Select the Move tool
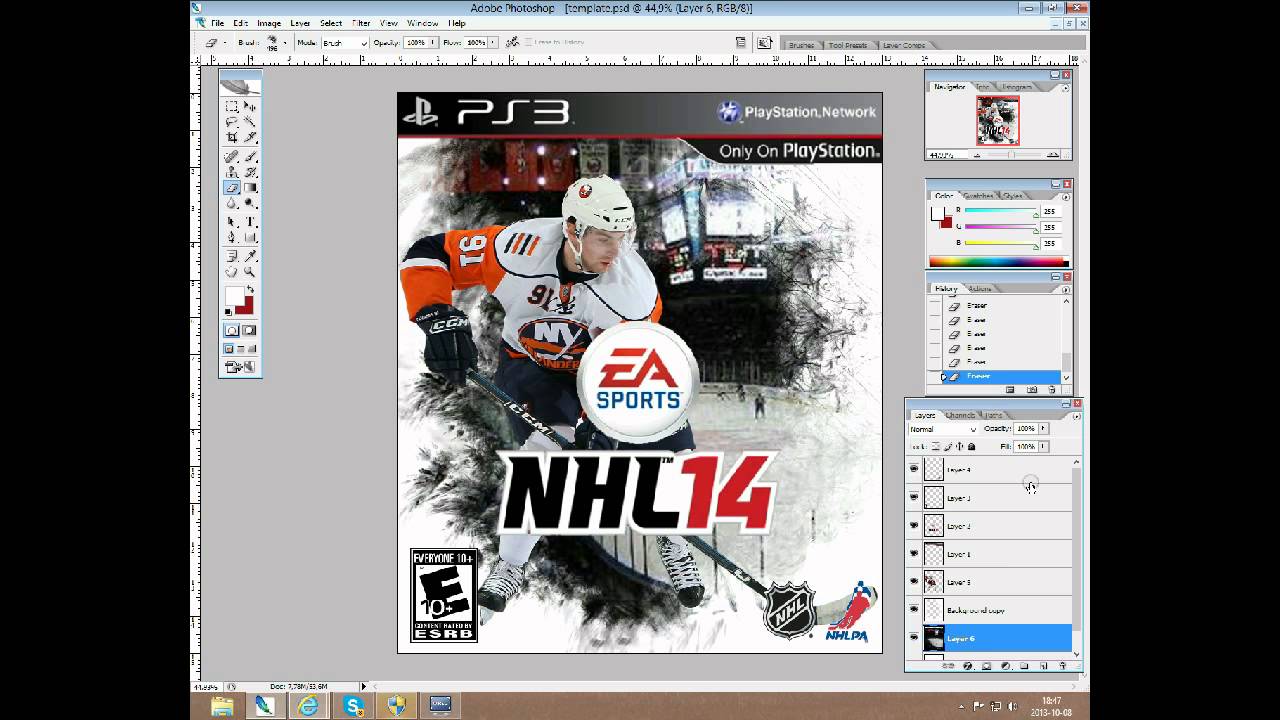1280x720 pixels. click(x=250, y=106)
